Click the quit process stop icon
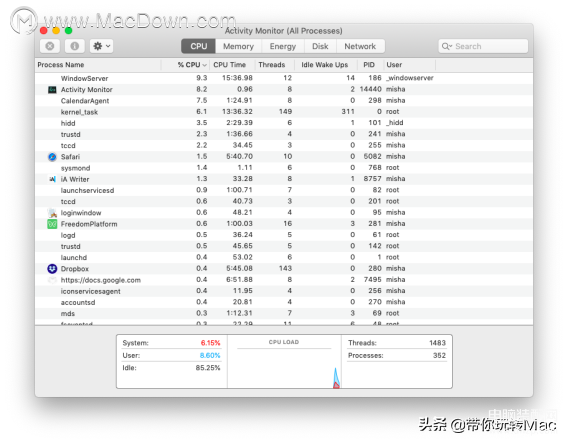The width and height of the screenshot is (568, 444). click(50, 46)
